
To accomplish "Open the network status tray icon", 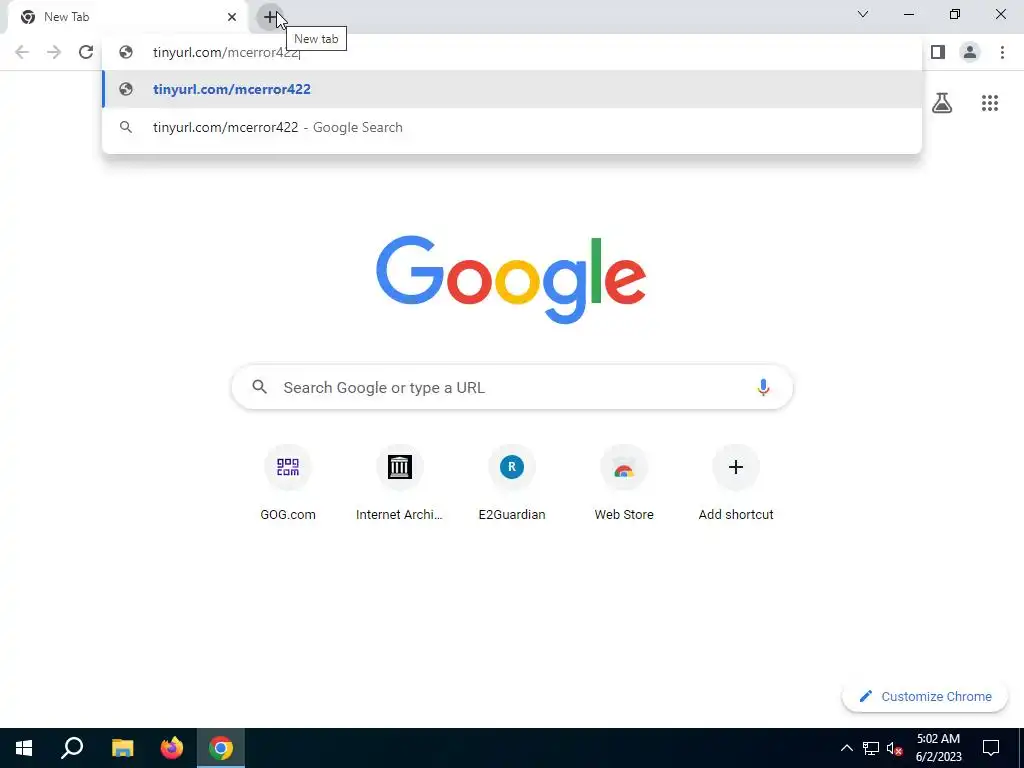I will pyautogui.click(x=871, y=748).
